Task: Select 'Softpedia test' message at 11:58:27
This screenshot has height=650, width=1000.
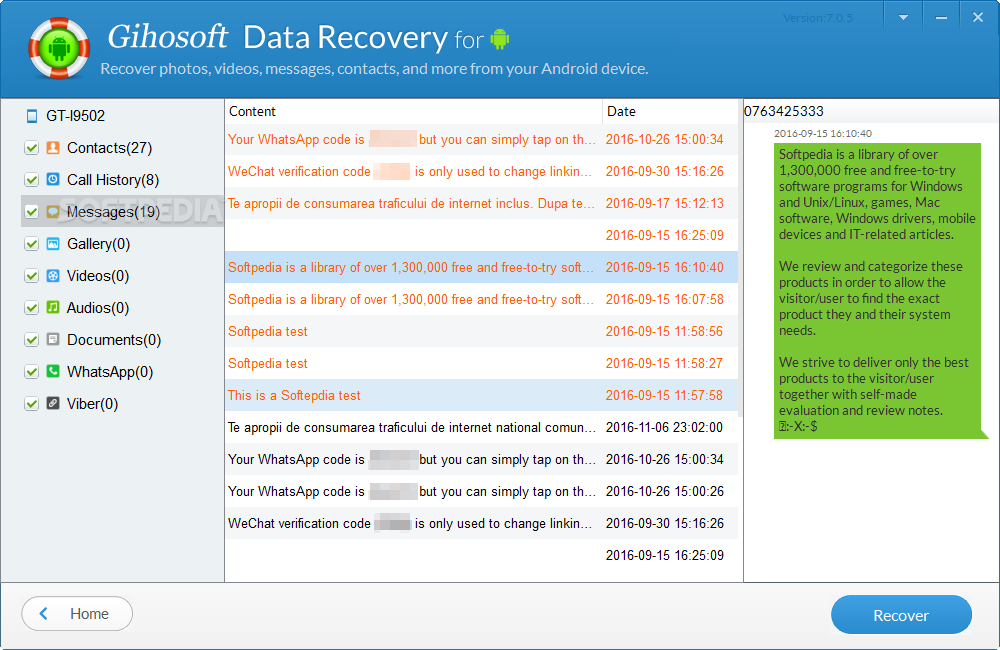Action: tap(482, 363)
